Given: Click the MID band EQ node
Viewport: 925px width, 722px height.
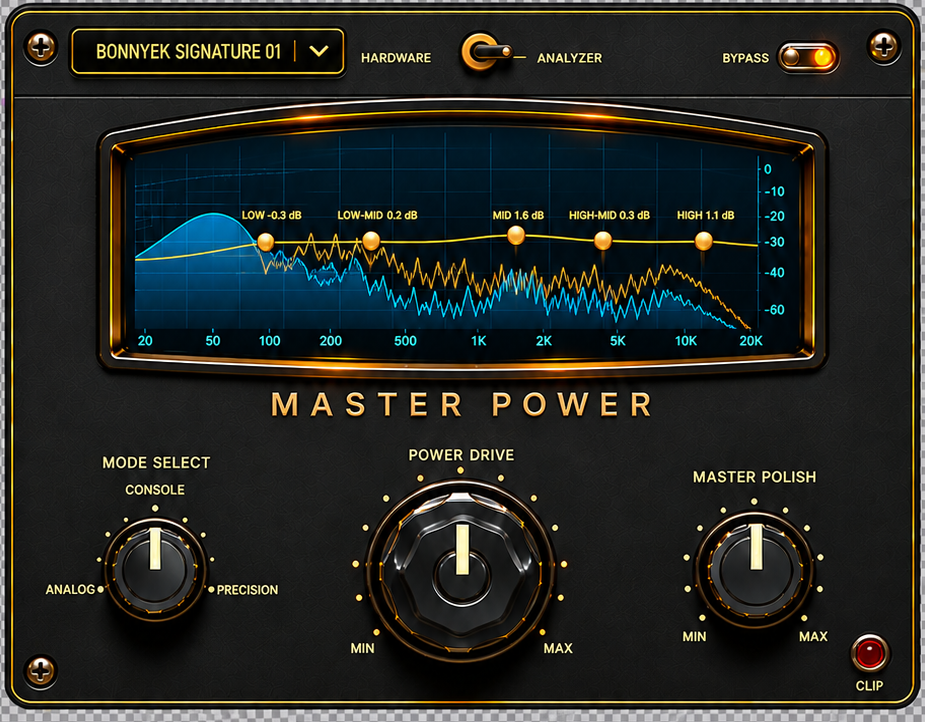Looking at the screenshot, I should [516, 235].
